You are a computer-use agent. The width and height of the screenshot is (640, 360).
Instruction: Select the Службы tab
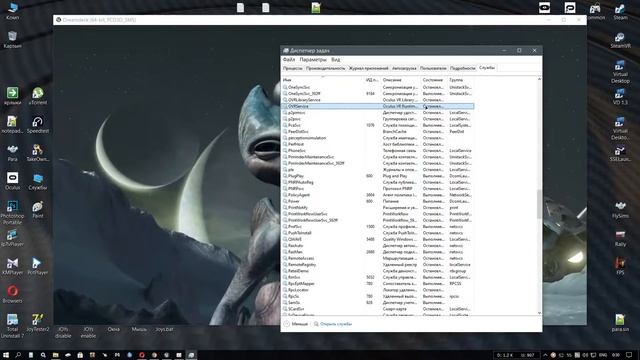pos(487,68)
